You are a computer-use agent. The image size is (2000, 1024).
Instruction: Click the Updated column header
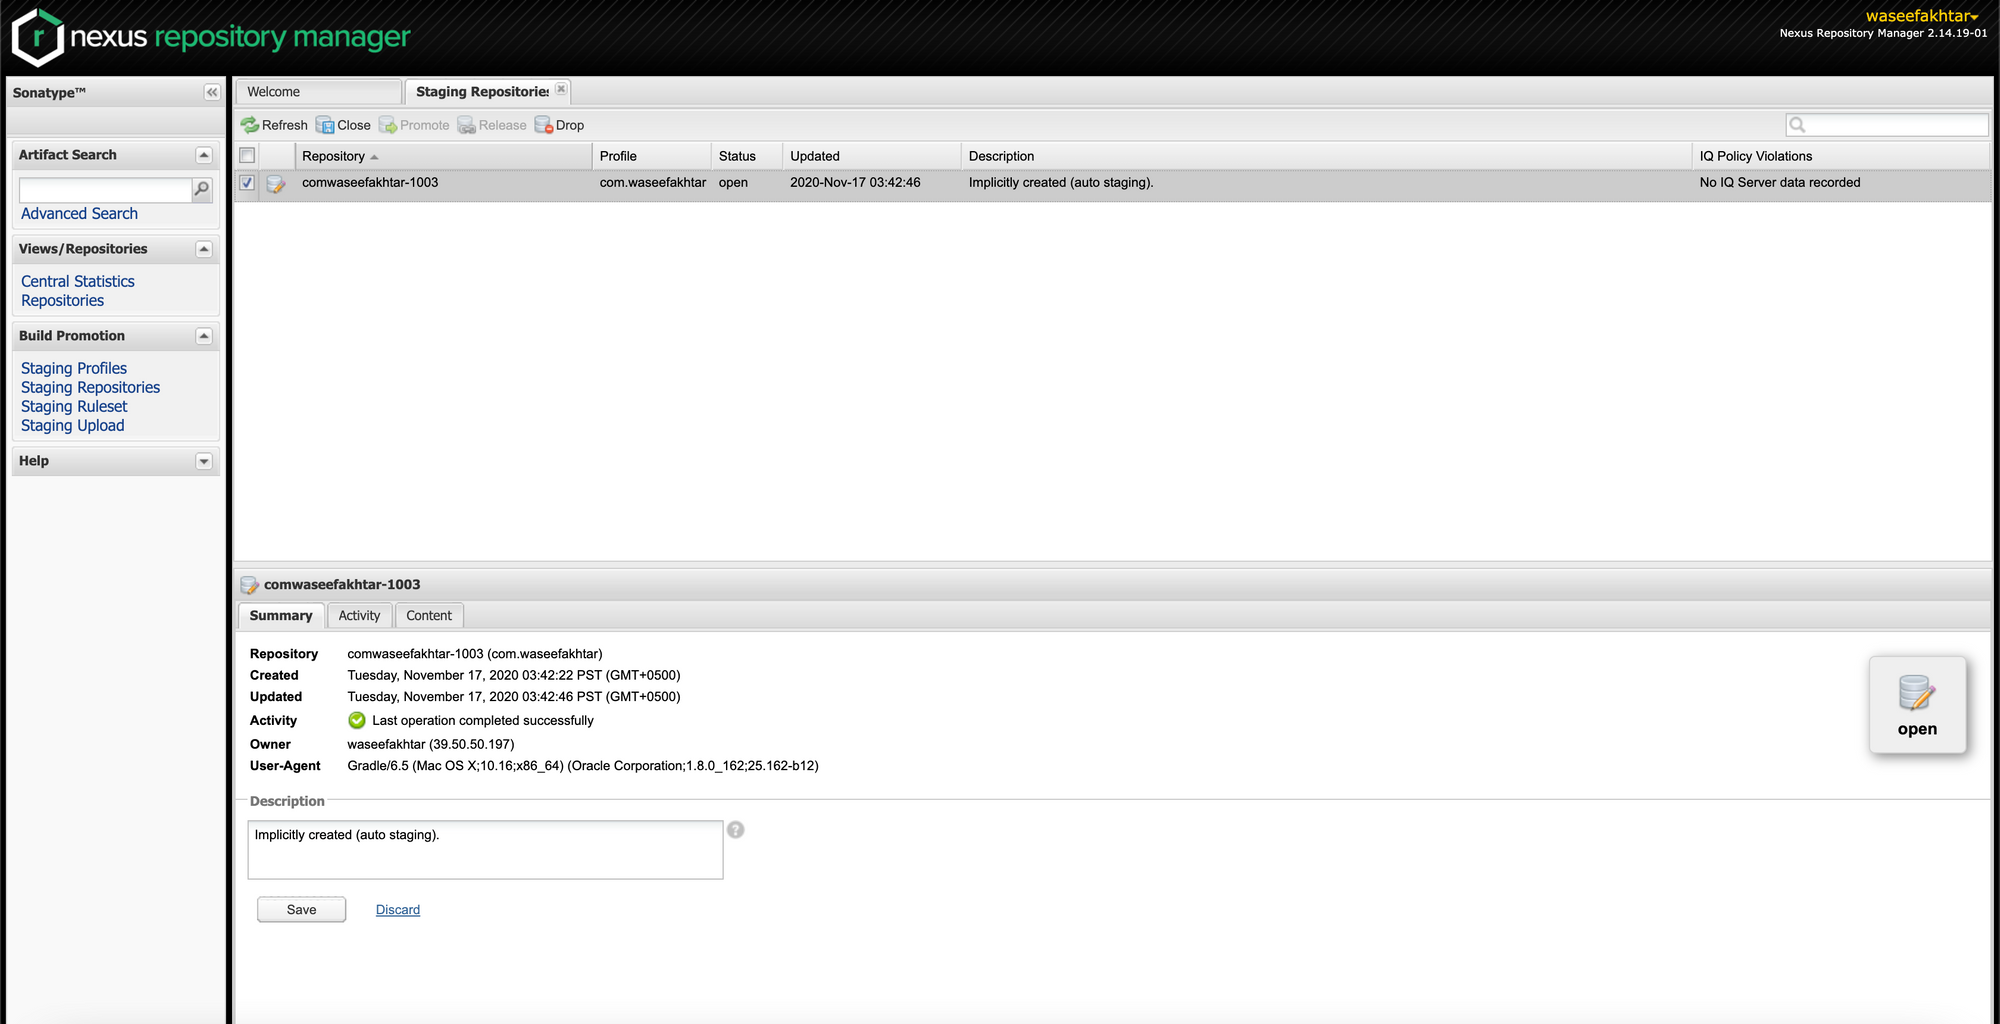(872, 156)
